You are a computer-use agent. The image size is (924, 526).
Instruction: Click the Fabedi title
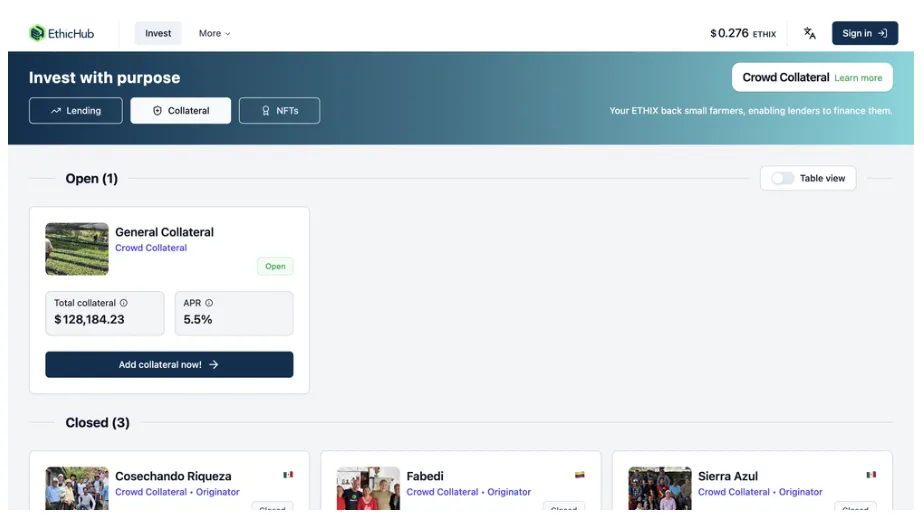click(x=425, y=476)
